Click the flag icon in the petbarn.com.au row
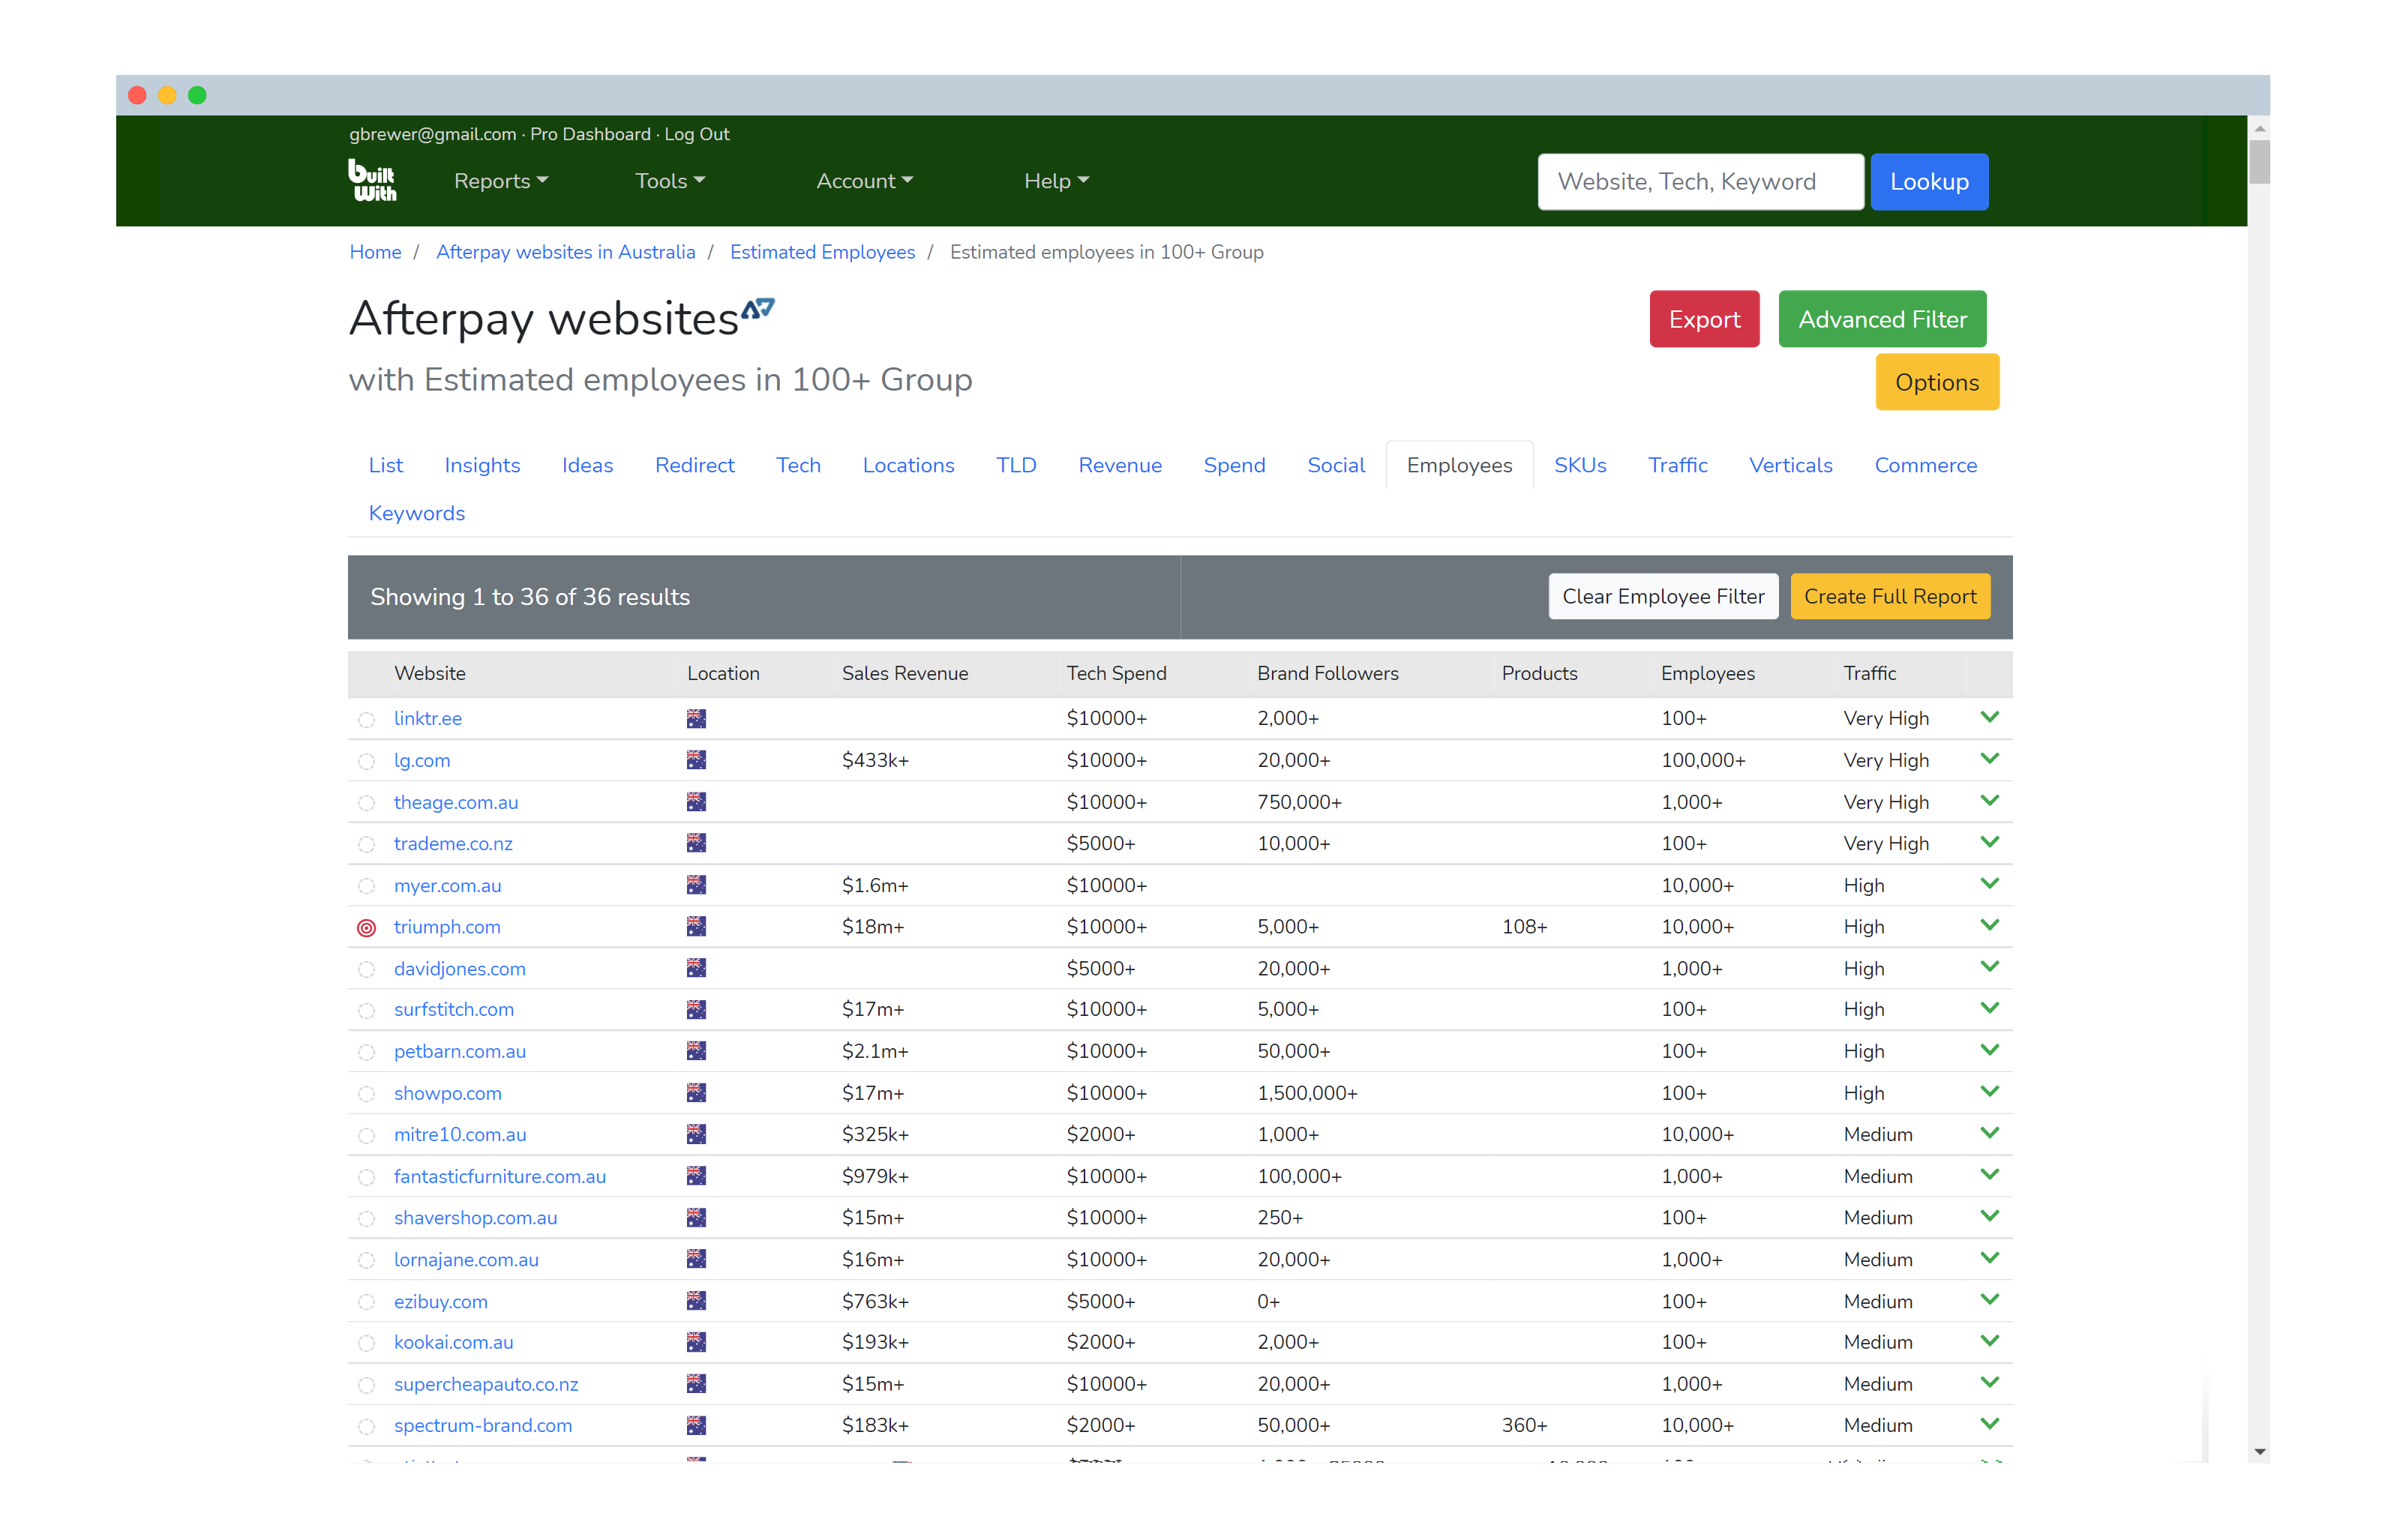 pos(696,1051)
